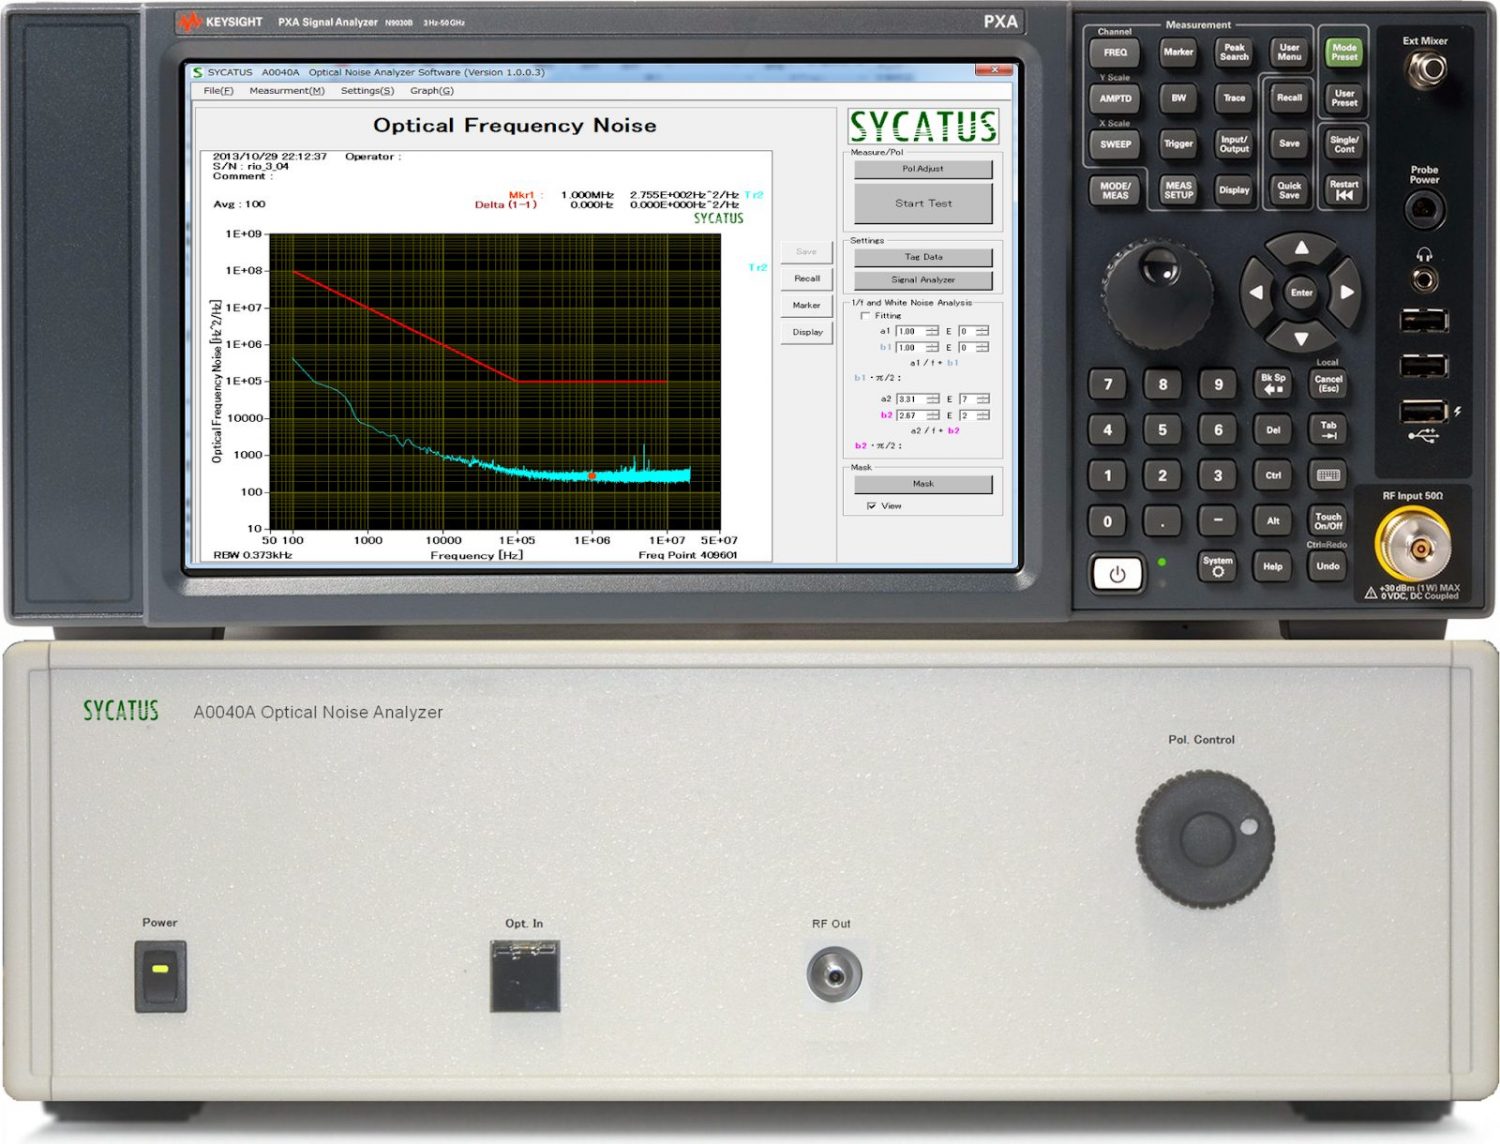Click the a2 exponent E spinner arrows
The image size is (1500, 1144).
982,399
